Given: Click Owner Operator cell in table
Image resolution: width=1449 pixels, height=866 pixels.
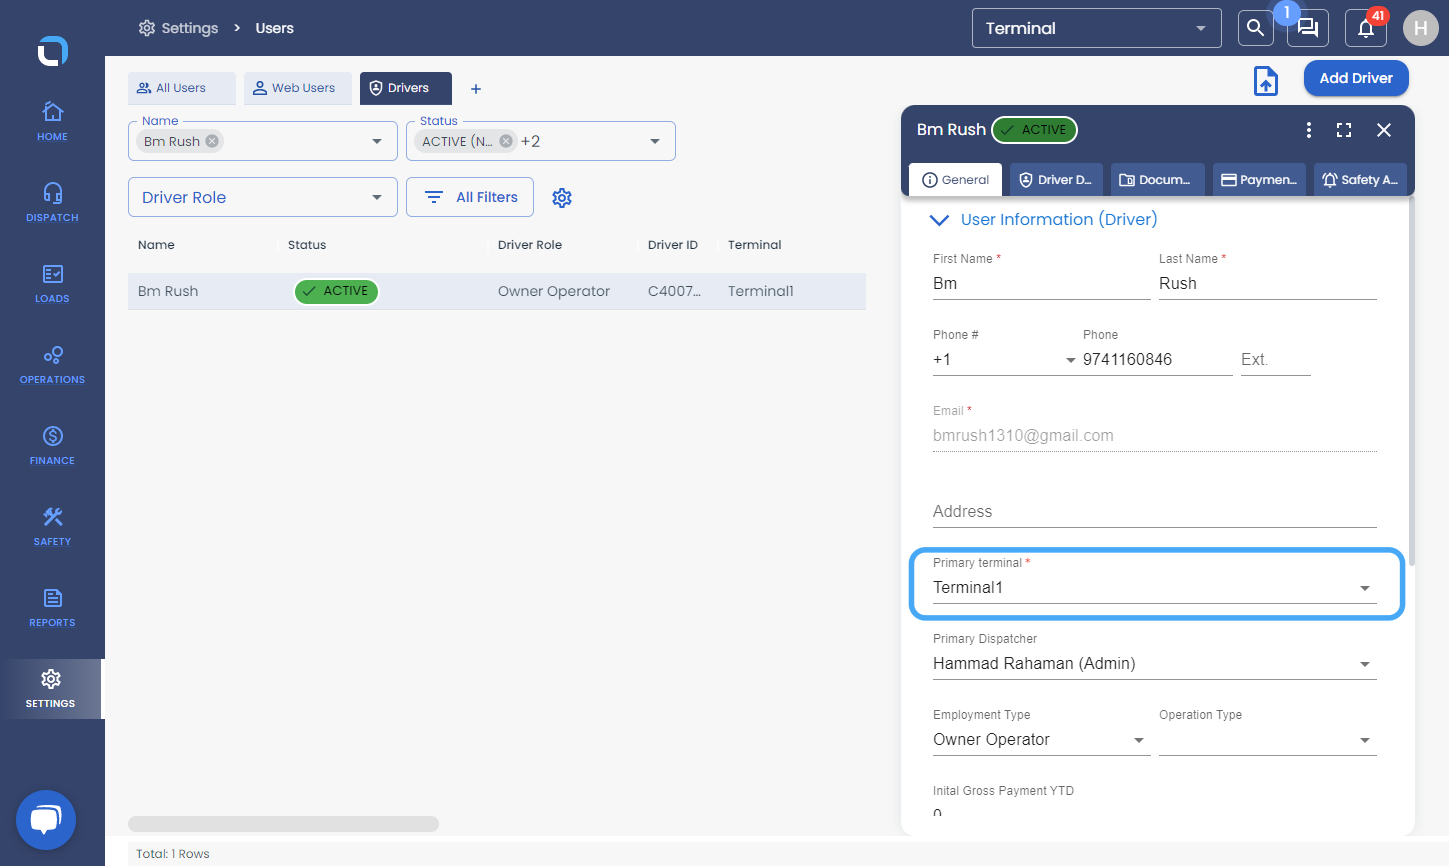Looking at the screenshot, I should click(x=554, y=291).
